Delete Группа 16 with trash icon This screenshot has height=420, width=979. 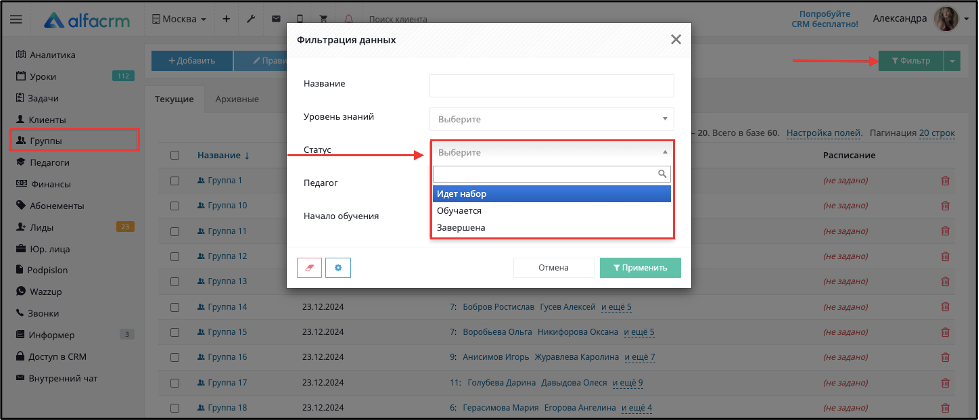click(945, 357)
